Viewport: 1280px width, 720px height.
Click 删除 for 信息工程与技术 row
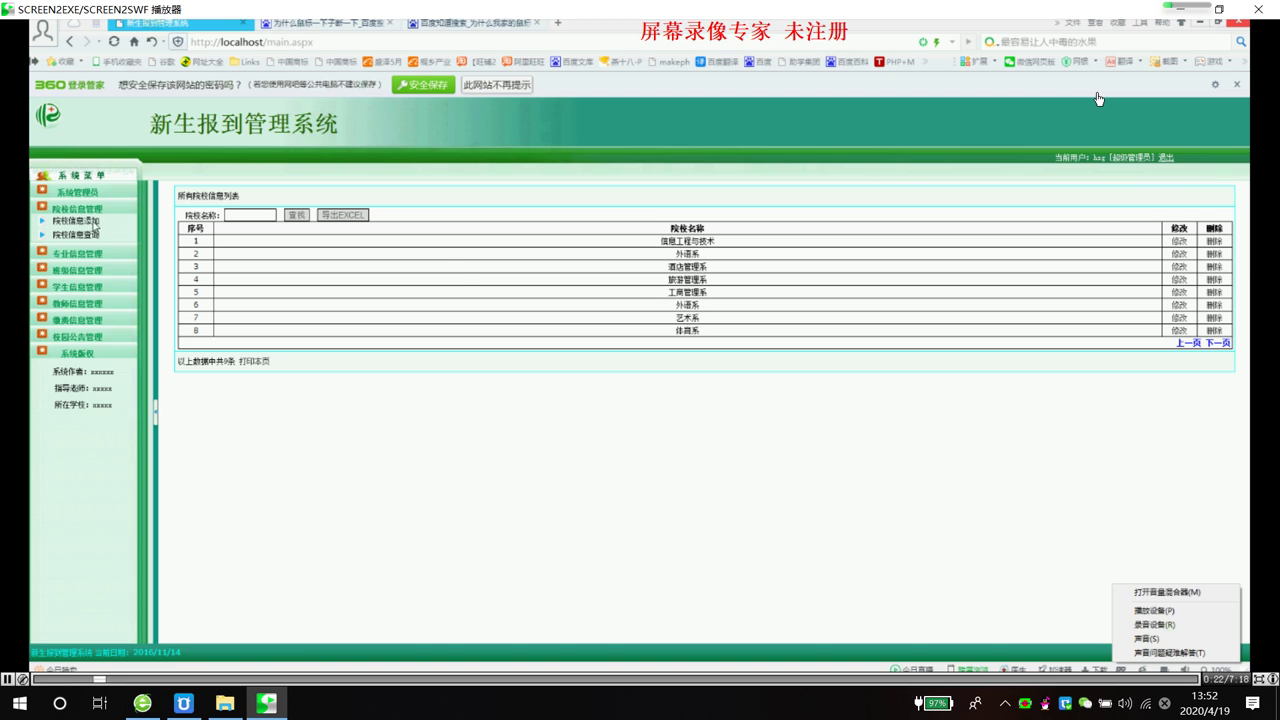point(1214,241)
